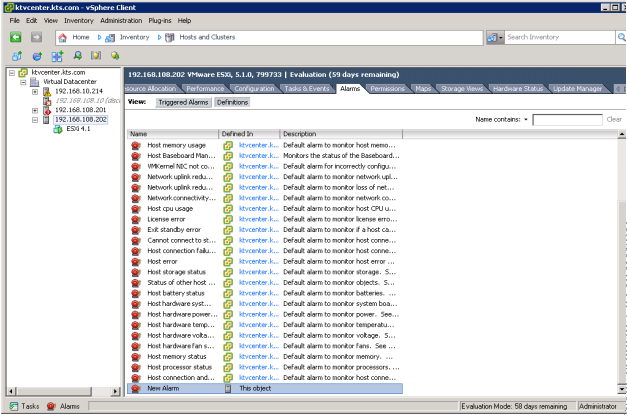
Task: Switch to the Tasks & Events tab
Action: [307, 89]
